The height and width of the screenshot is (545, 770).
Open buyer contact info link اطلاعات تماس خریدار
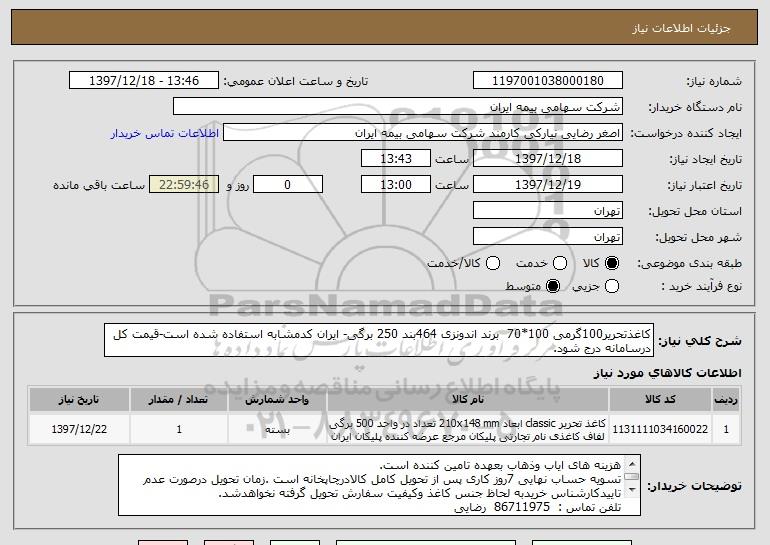pyautogui.click(x=165, y=134)
